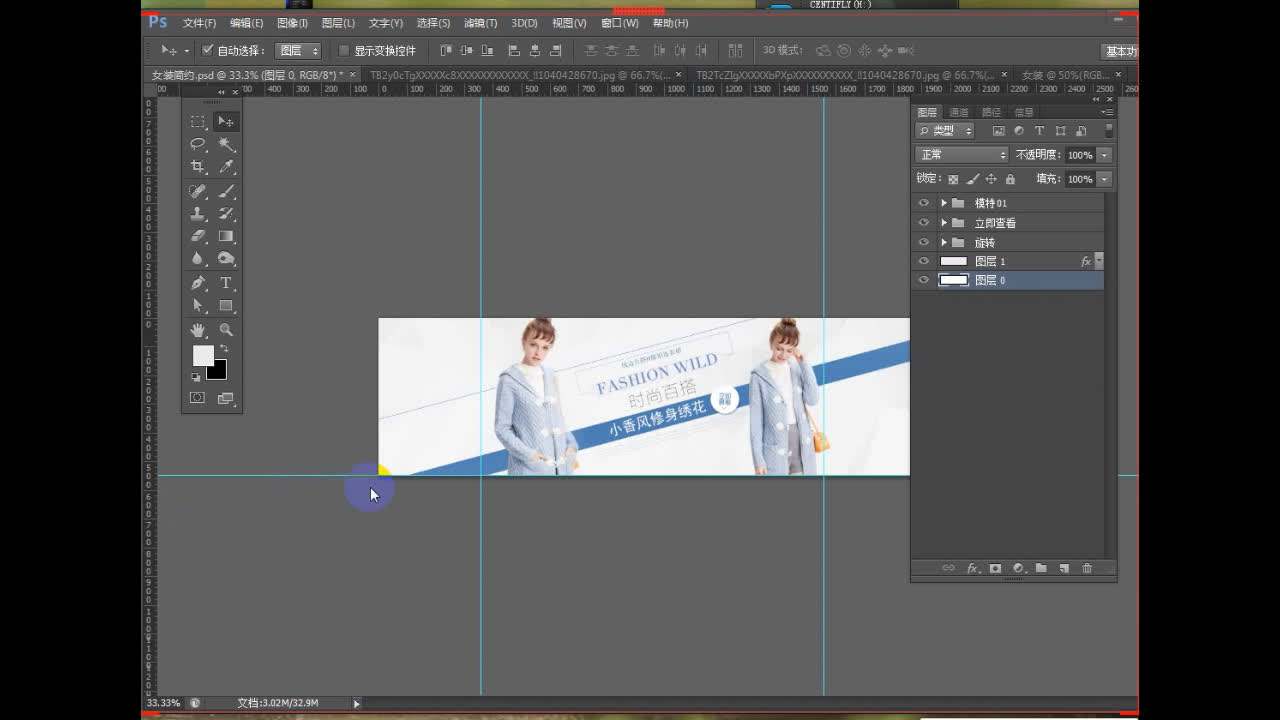
Task: Open the 正常 blend mode dropdown
Action: (962, 155)
